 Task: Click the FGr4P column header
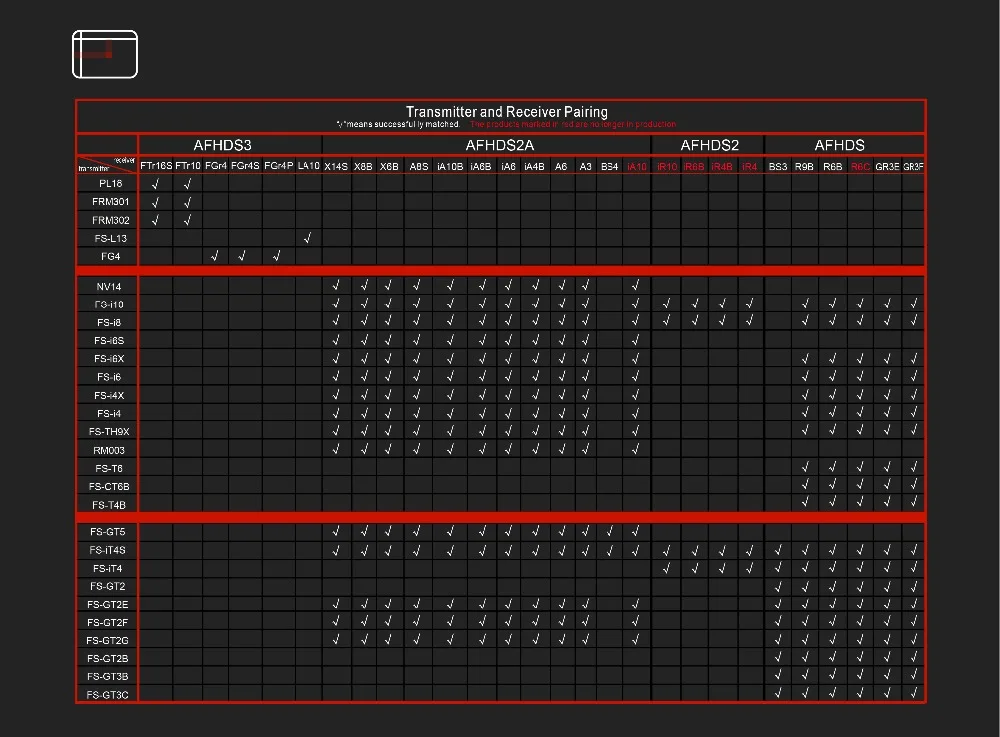click(279, 166)
